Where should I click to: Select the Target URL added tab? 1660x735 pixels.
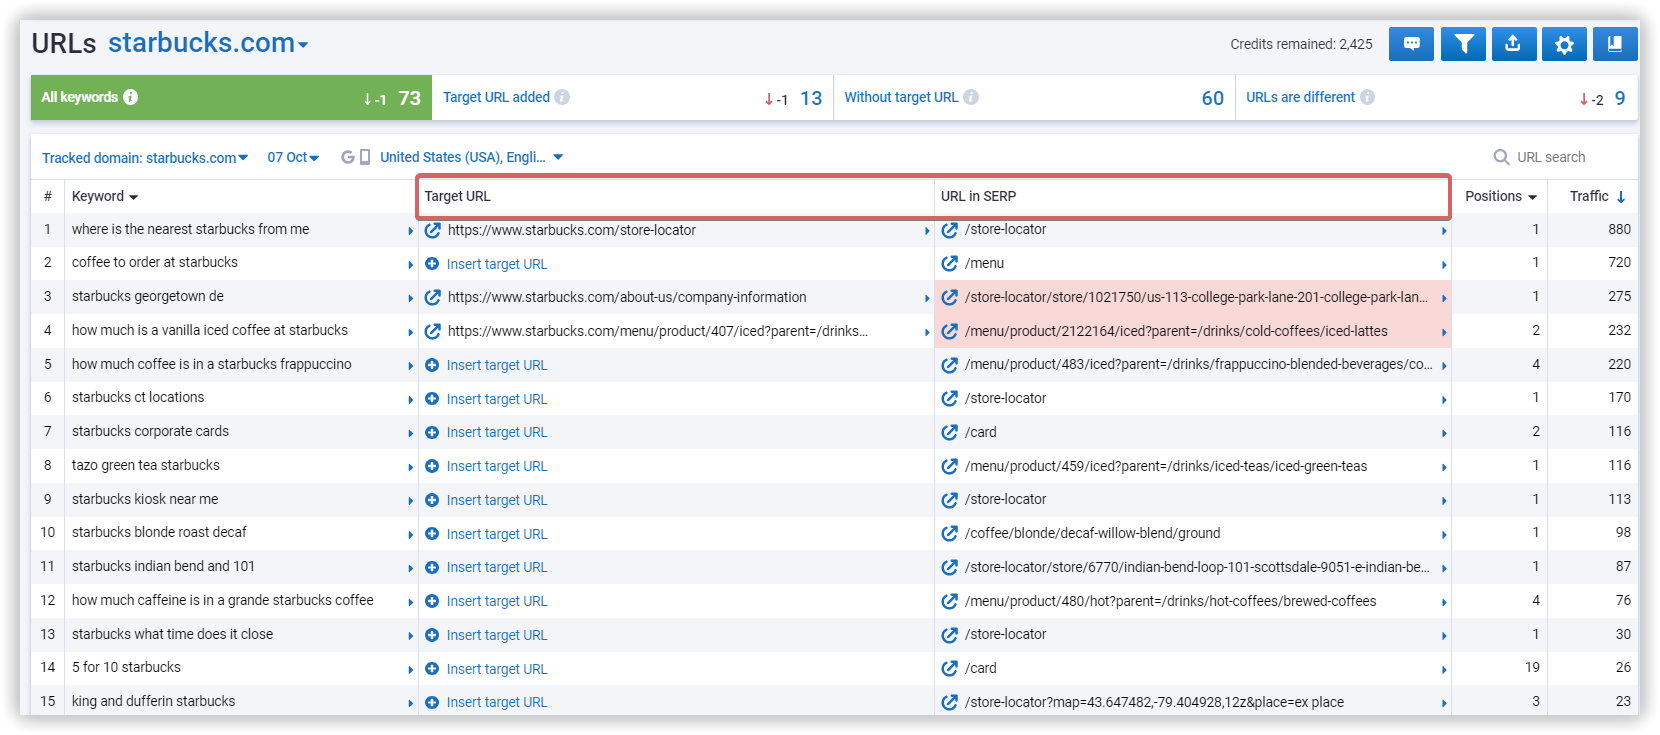[x=633, y=97]
